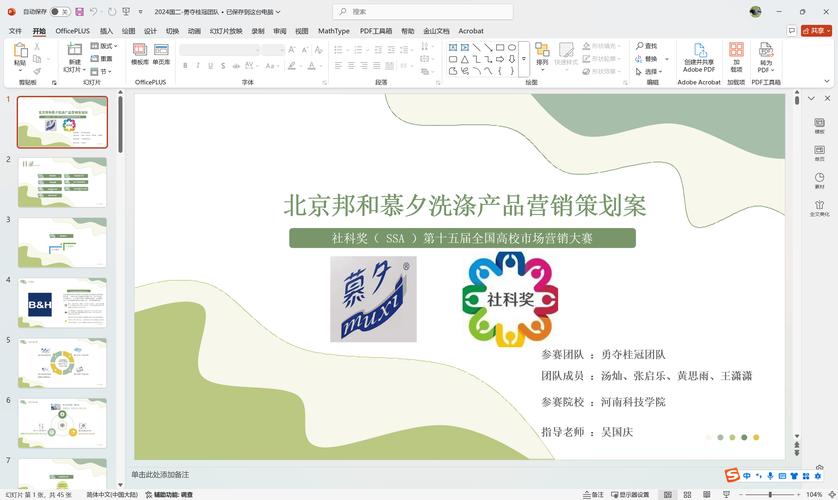Toggle Sogou Chinese/English mode (中) indicator
Viewport: 838px width, 500px height.
747,475
